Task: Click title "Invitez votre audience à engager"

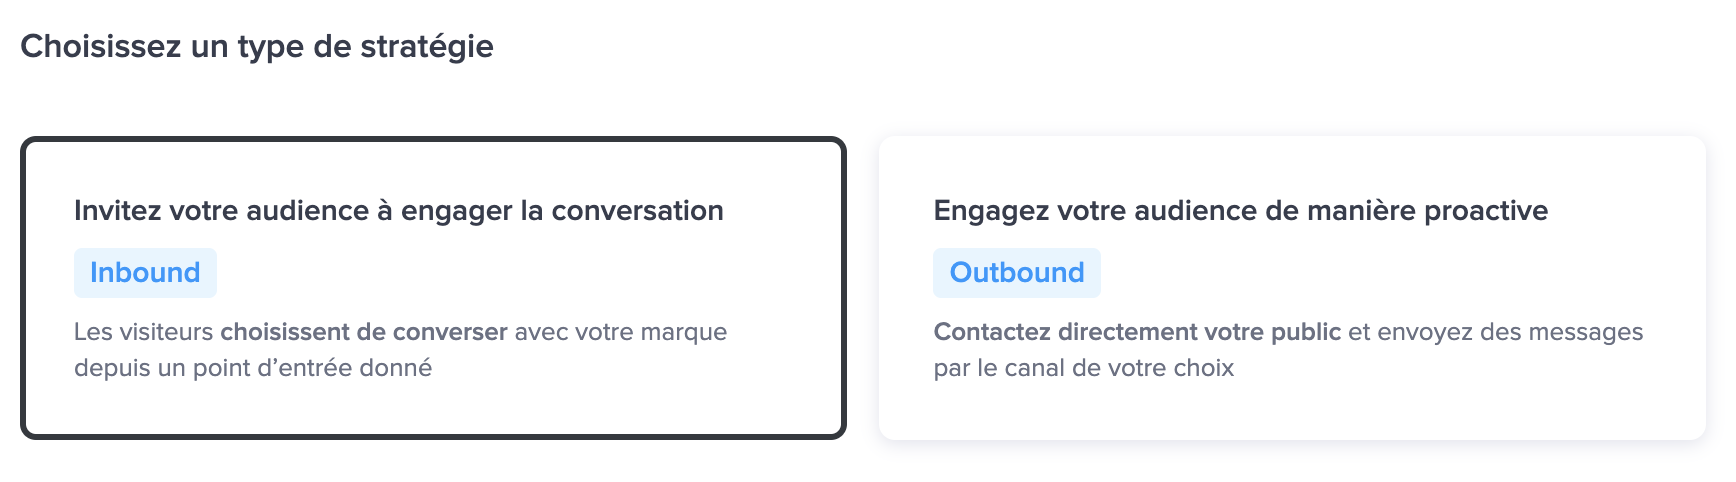Action: coord(398,211)
